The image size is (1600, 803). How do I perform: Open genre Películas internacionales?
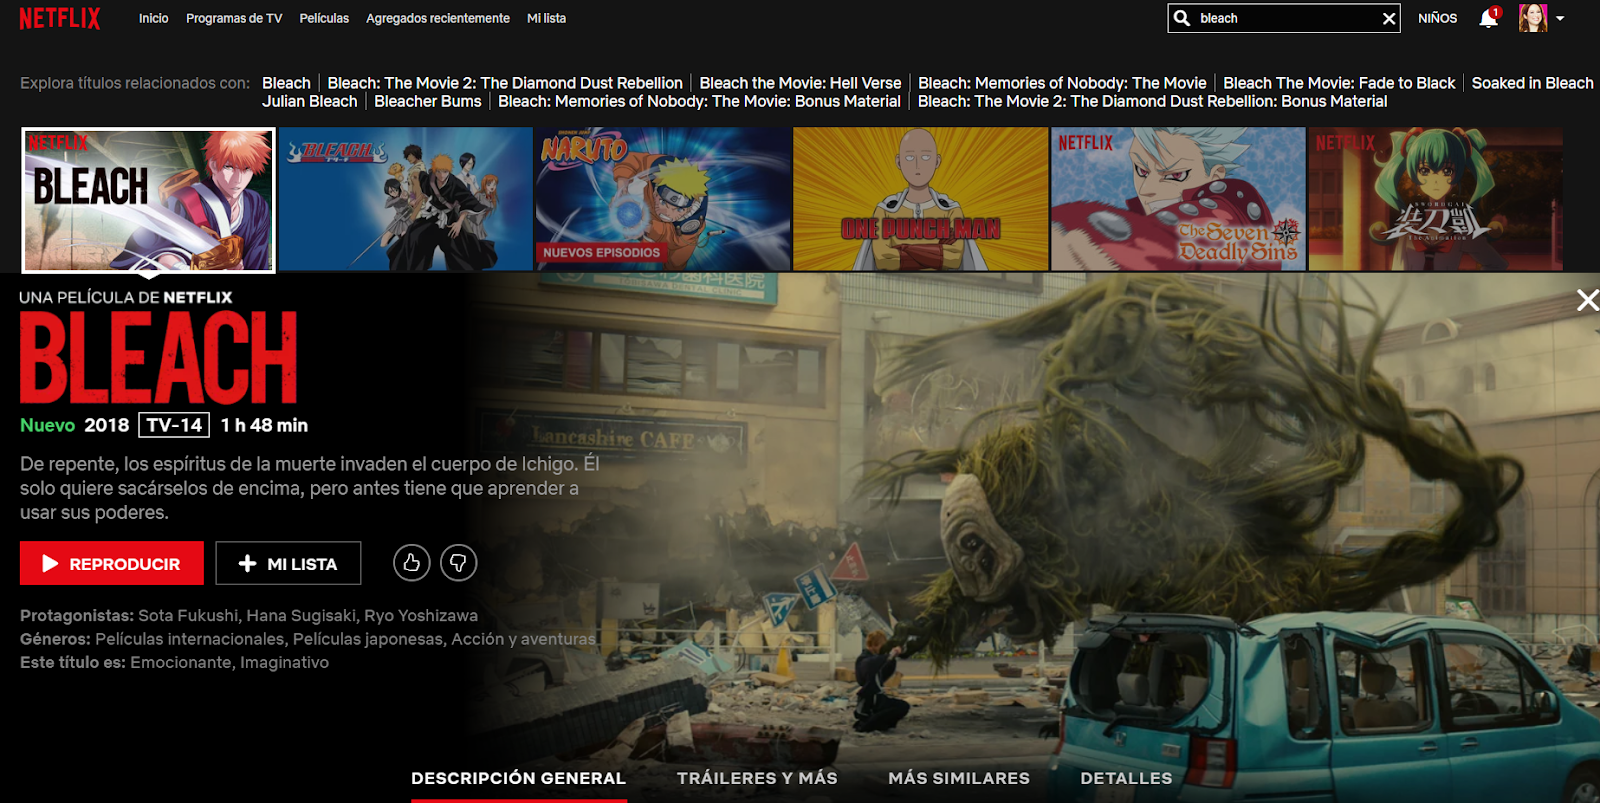(x=189, y=638)
